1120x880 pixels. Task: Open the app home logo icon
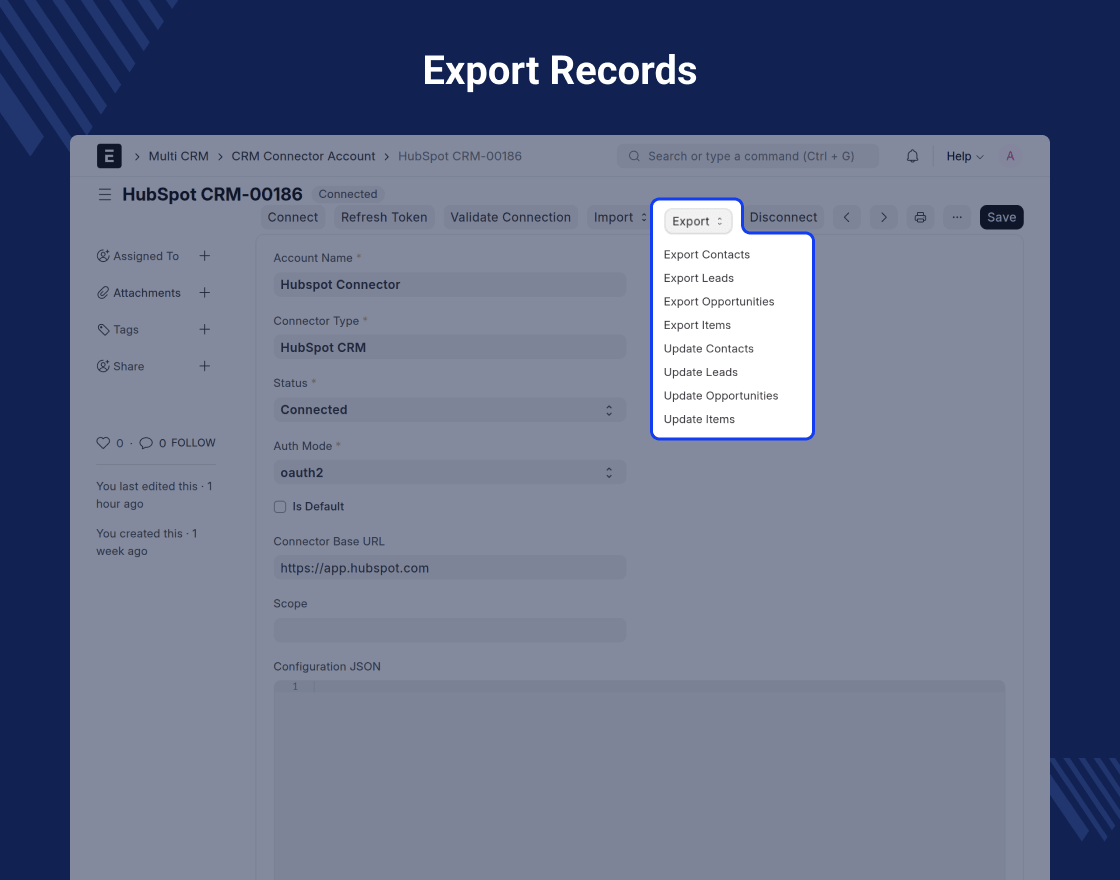109,156
